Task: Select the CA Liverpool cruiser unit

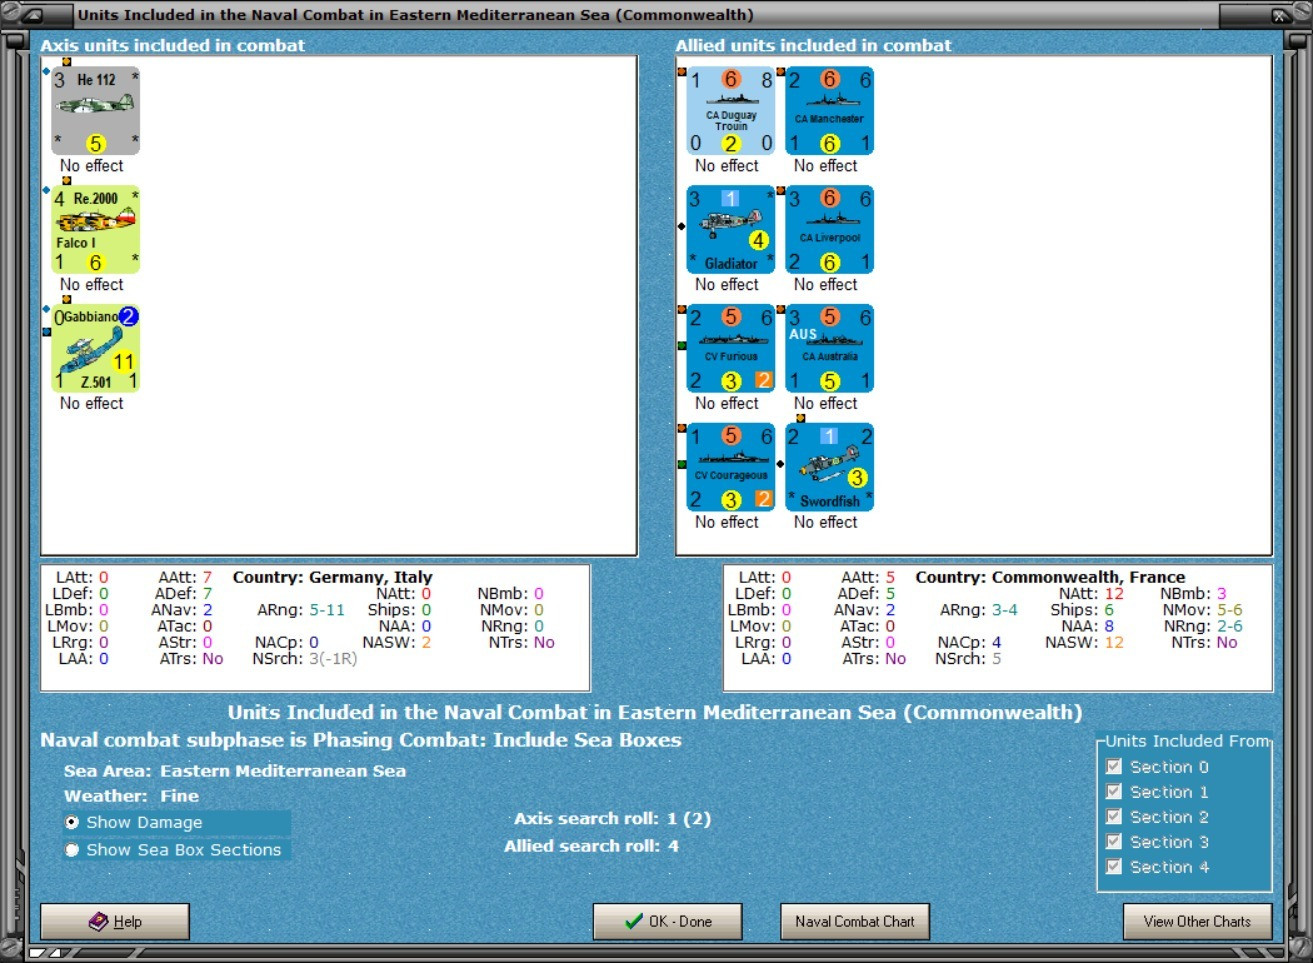Action: 830,230
